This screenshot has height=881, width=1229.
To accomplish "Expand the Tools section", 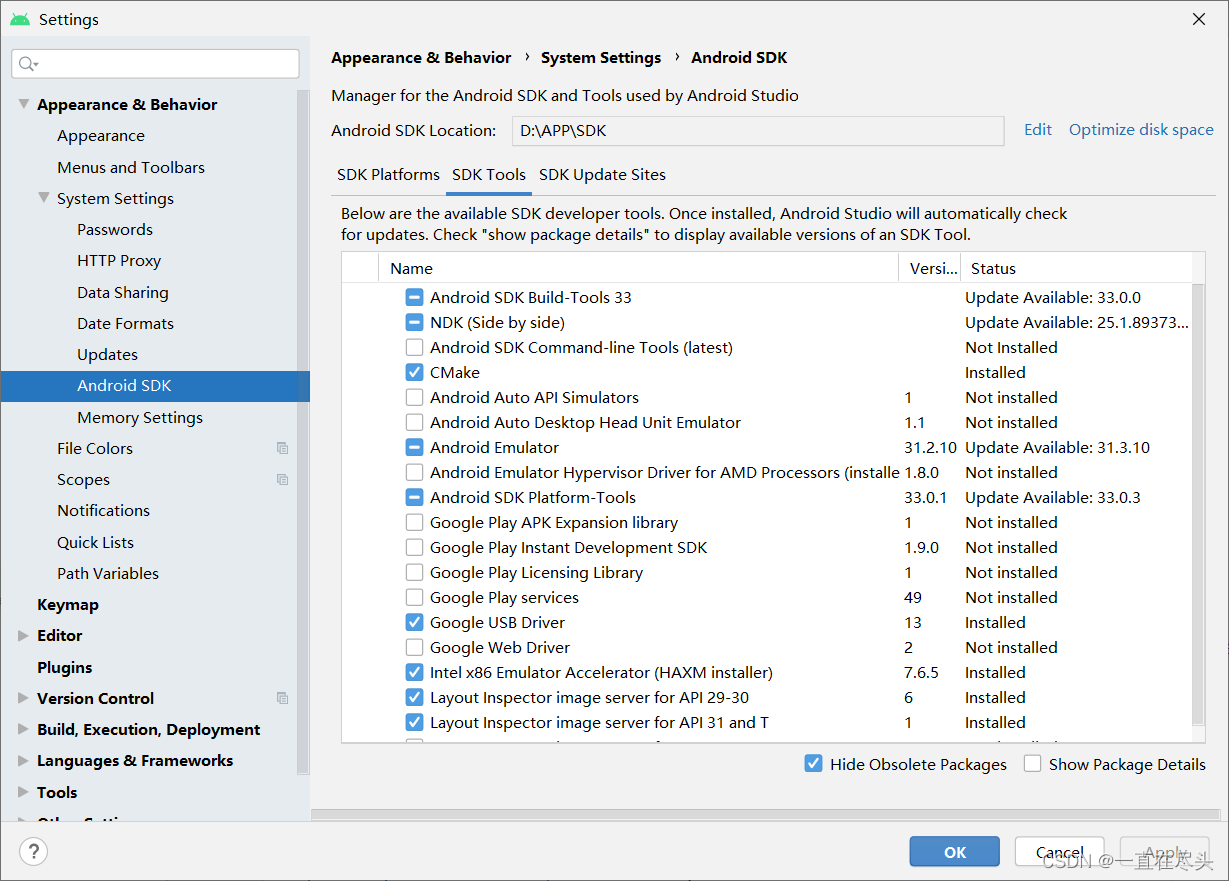I will [23, 792].
